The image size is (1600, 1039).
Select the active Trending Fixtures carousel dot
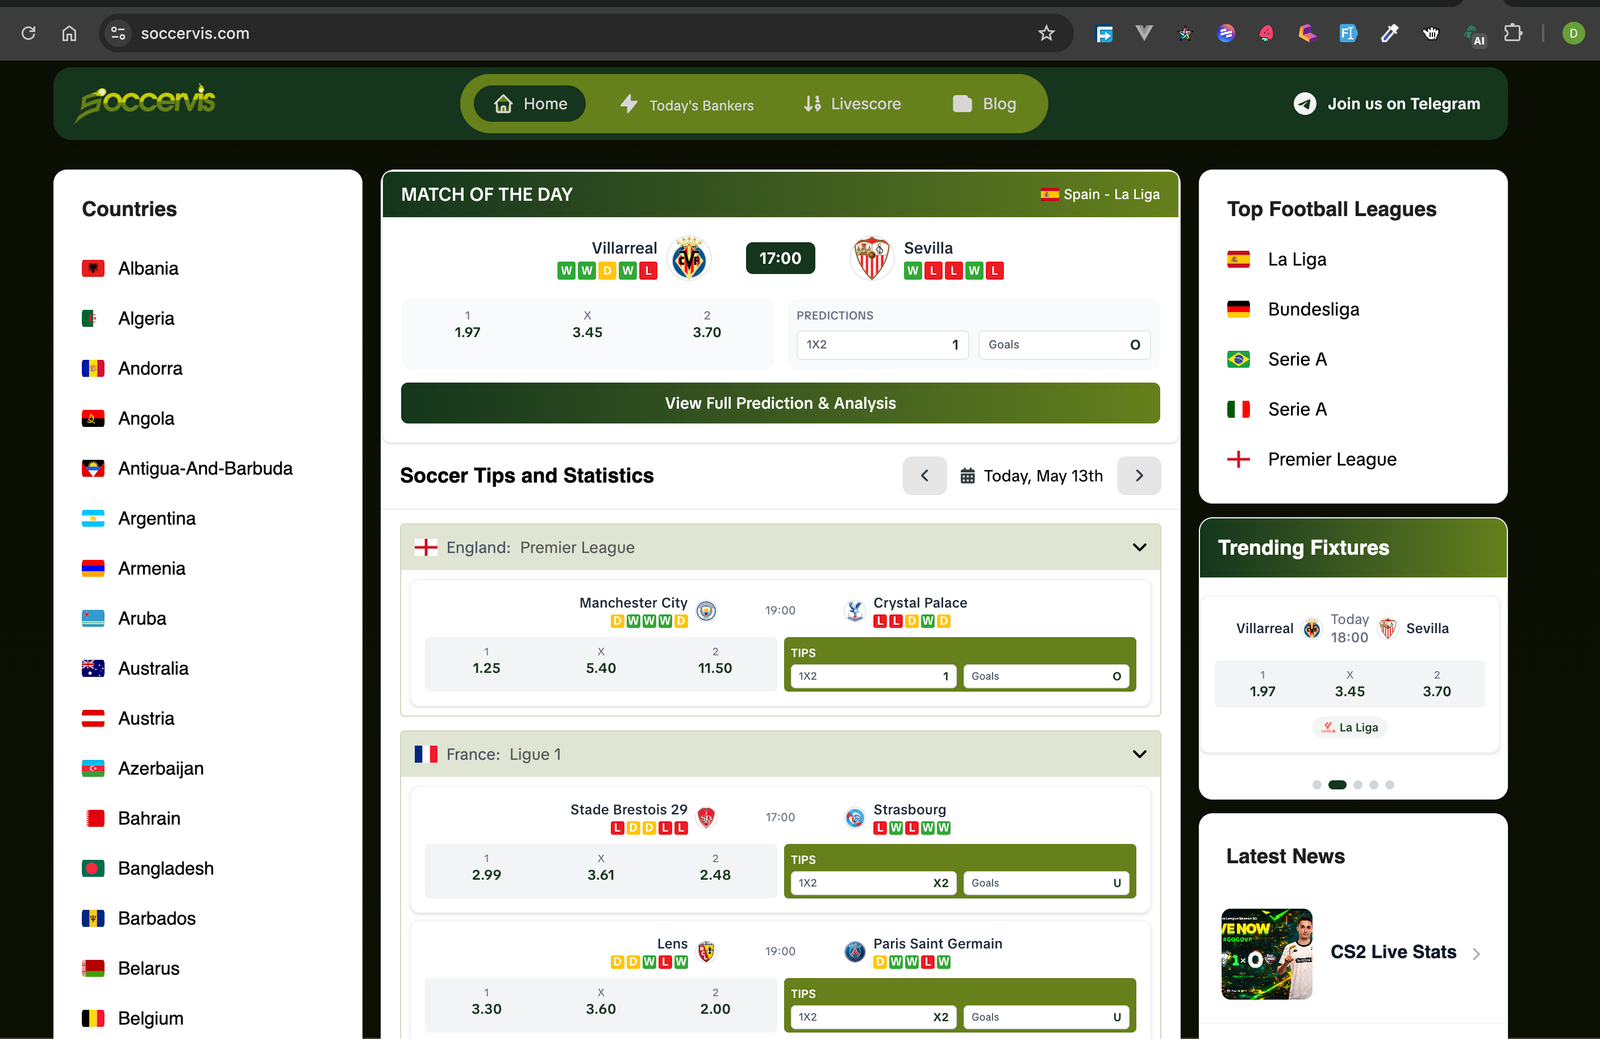[1337, 785]
